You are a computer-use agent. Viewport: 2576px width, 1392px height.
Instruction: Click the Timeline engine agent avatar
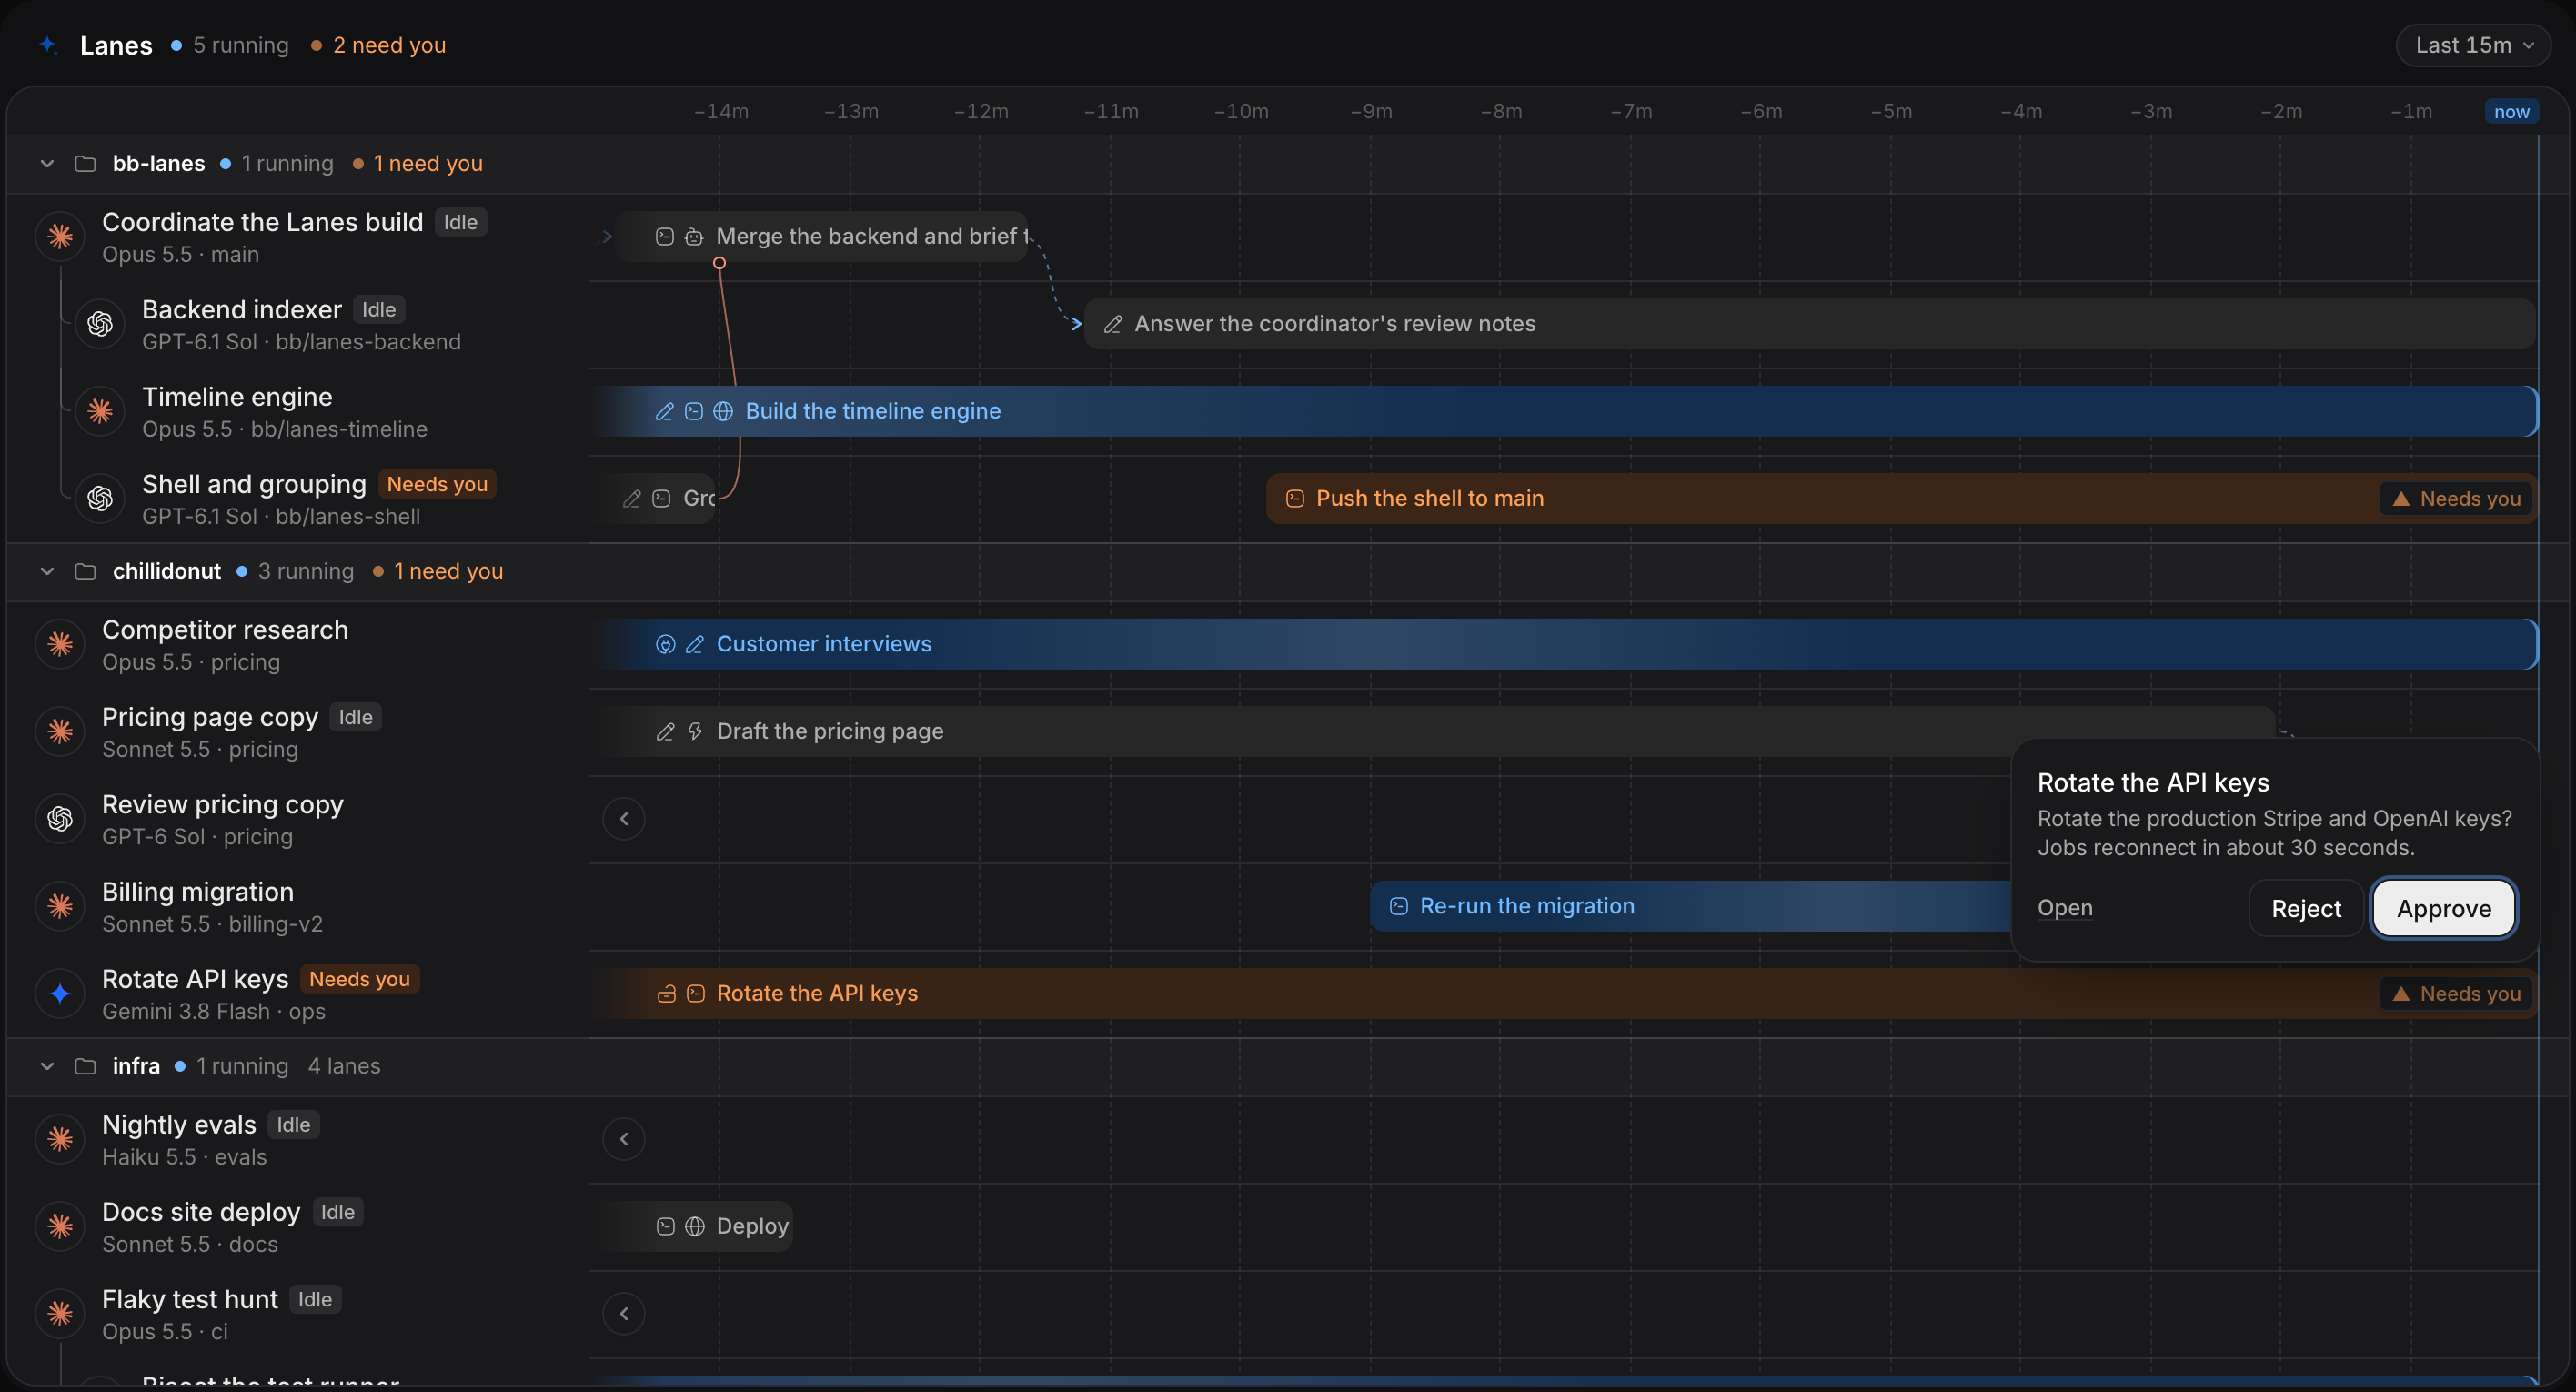[x=100, y=411]
